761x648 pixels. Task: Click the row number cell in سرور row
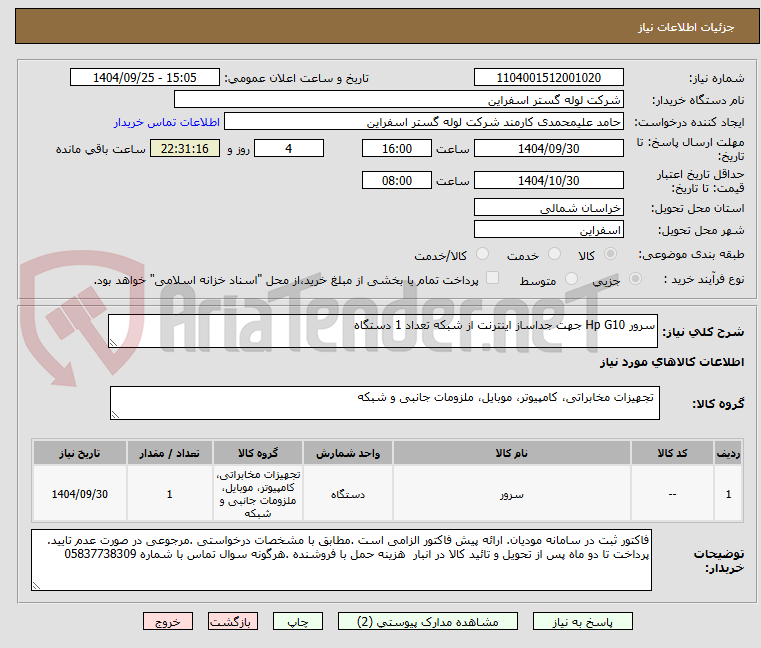pos(728,494)
